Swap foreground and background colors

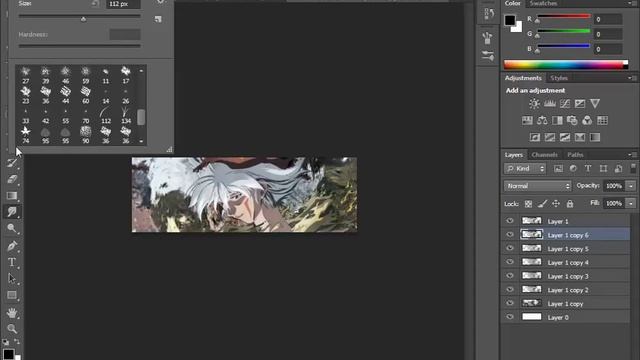17,341
